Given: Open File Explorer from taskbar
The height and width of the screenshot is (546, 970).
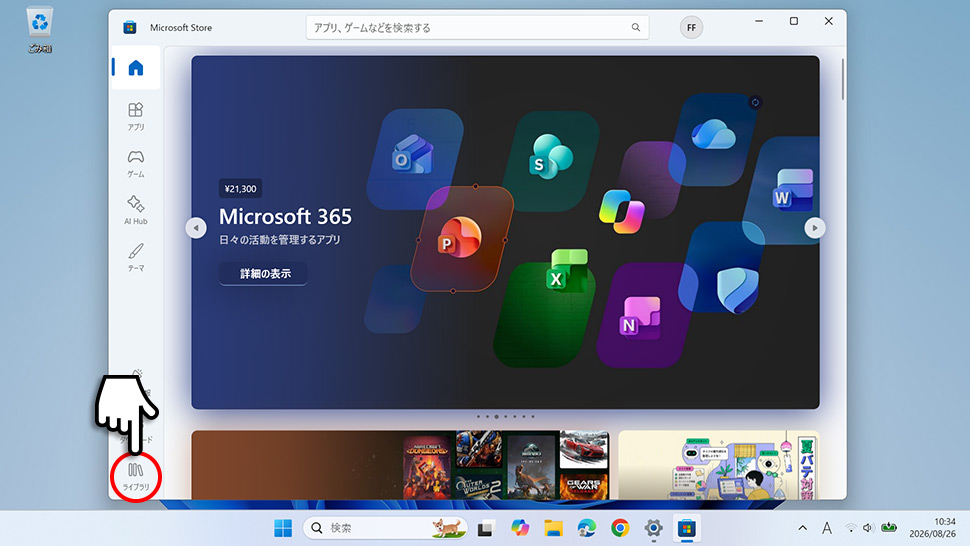Looking at the screenshot, I should [x=553, y=528].
